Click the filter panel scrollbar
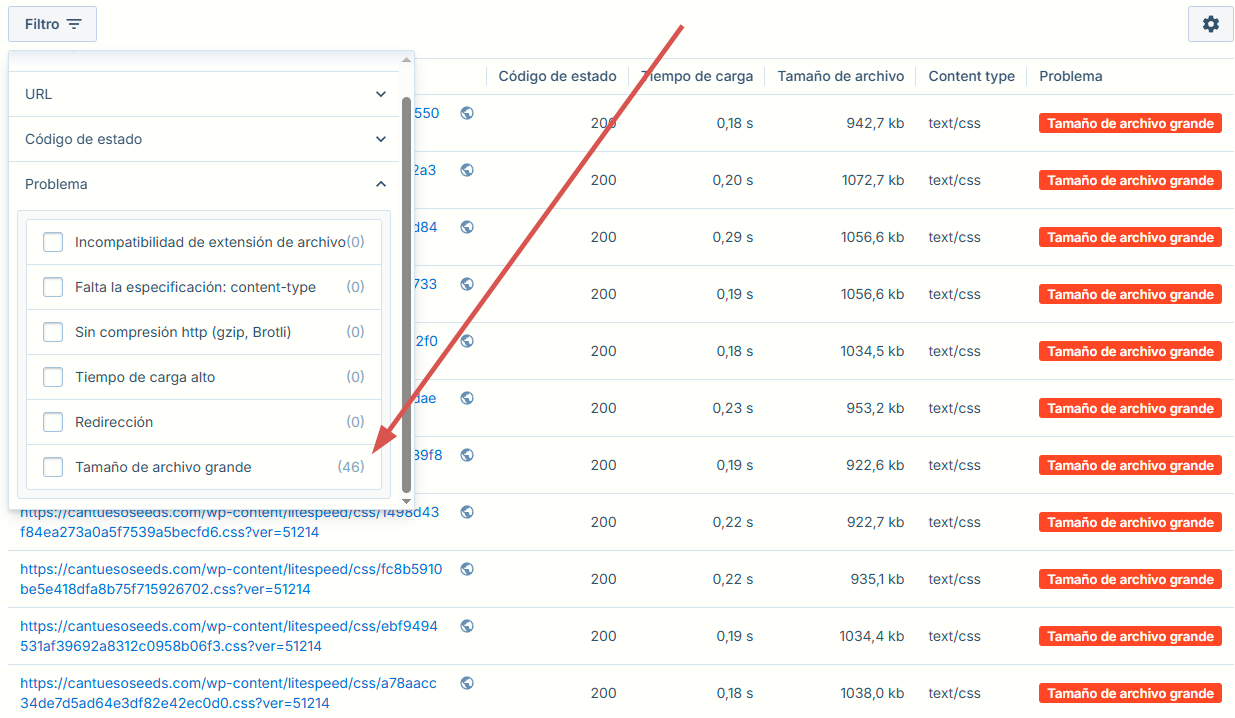This screenshot has width=1235, height=718. click(x=405, y=280)
